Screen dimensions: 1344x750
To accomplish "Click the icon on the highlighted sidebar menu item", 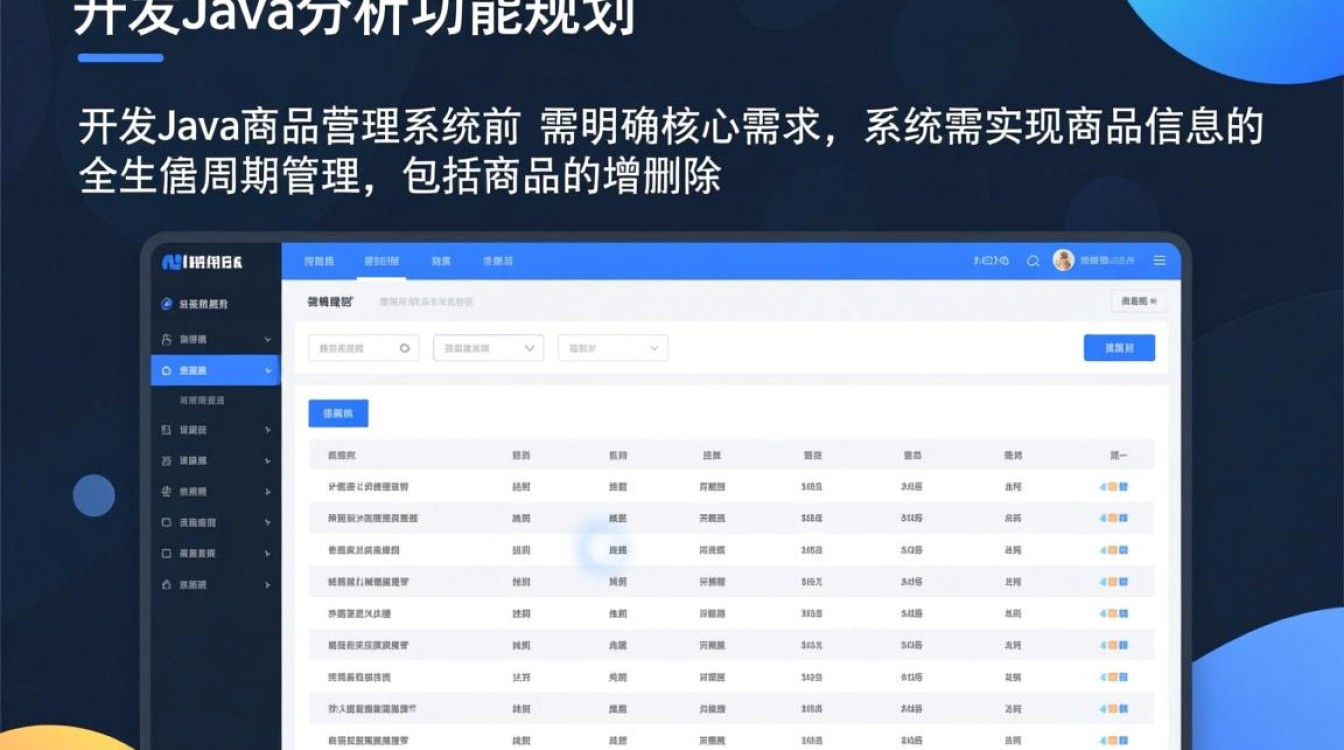I will coord(166,370).
